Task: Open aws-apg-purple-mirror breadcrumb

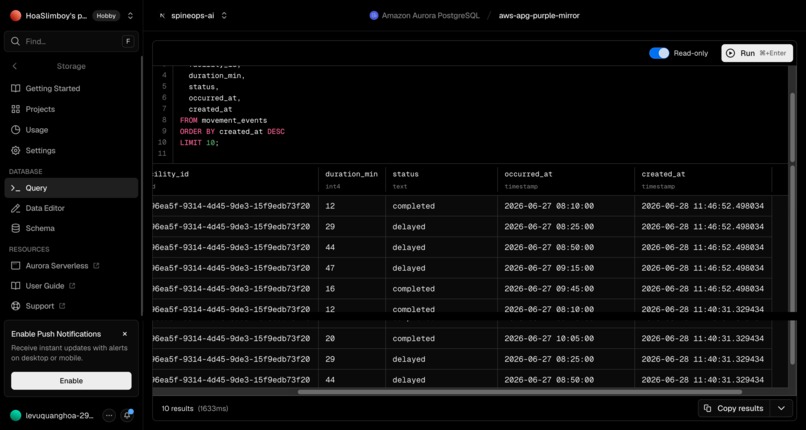Action: click(x=539, y=15)
